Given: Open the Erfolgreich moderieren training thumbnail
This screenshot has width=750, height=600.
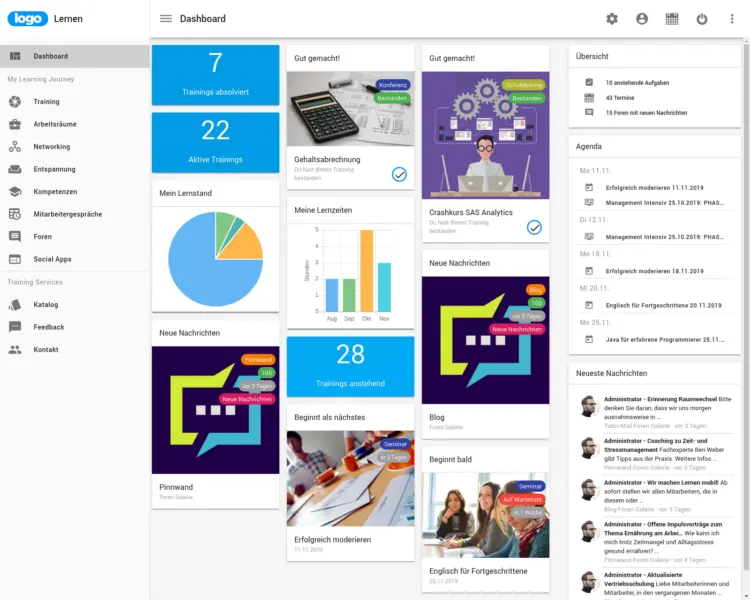Looking at the screenshot, I should click(x=350, y=478).
